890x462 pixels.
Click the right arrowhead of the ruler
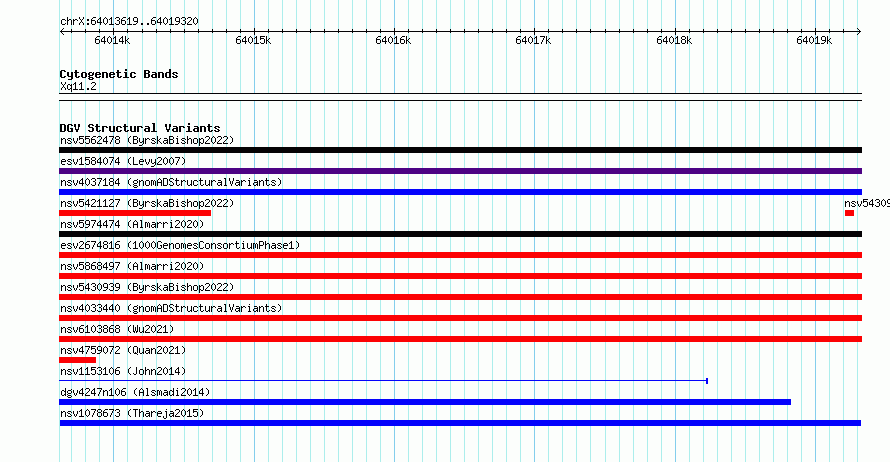pyautogui.click(x=859, y=31)
